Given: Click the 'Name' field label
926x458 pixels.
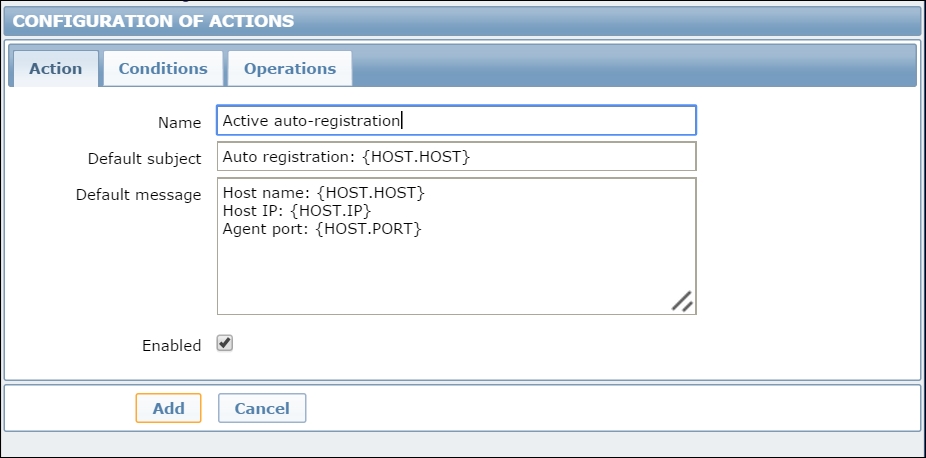Looking at the screenshot, I should tap(180, 122).
